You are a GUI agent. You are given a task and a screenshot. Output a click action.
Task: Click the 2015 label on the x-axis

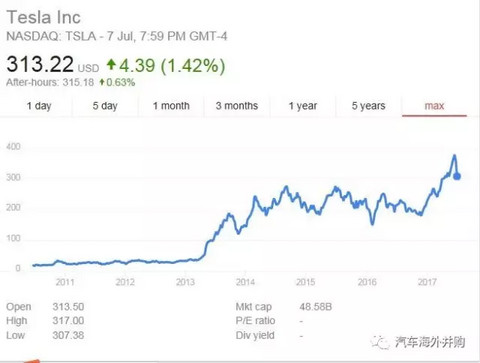point(305,282)
